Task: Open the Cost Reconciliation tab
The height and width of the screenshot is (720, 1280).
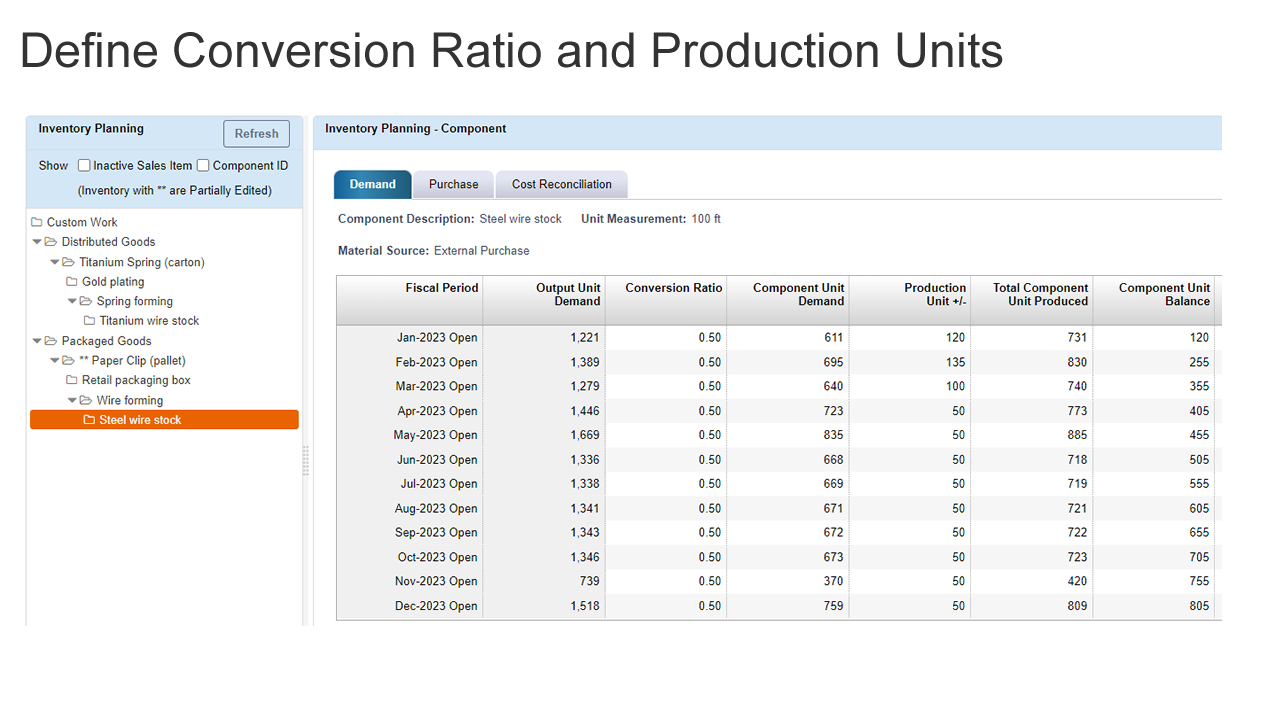Action: tap(561, 184)
